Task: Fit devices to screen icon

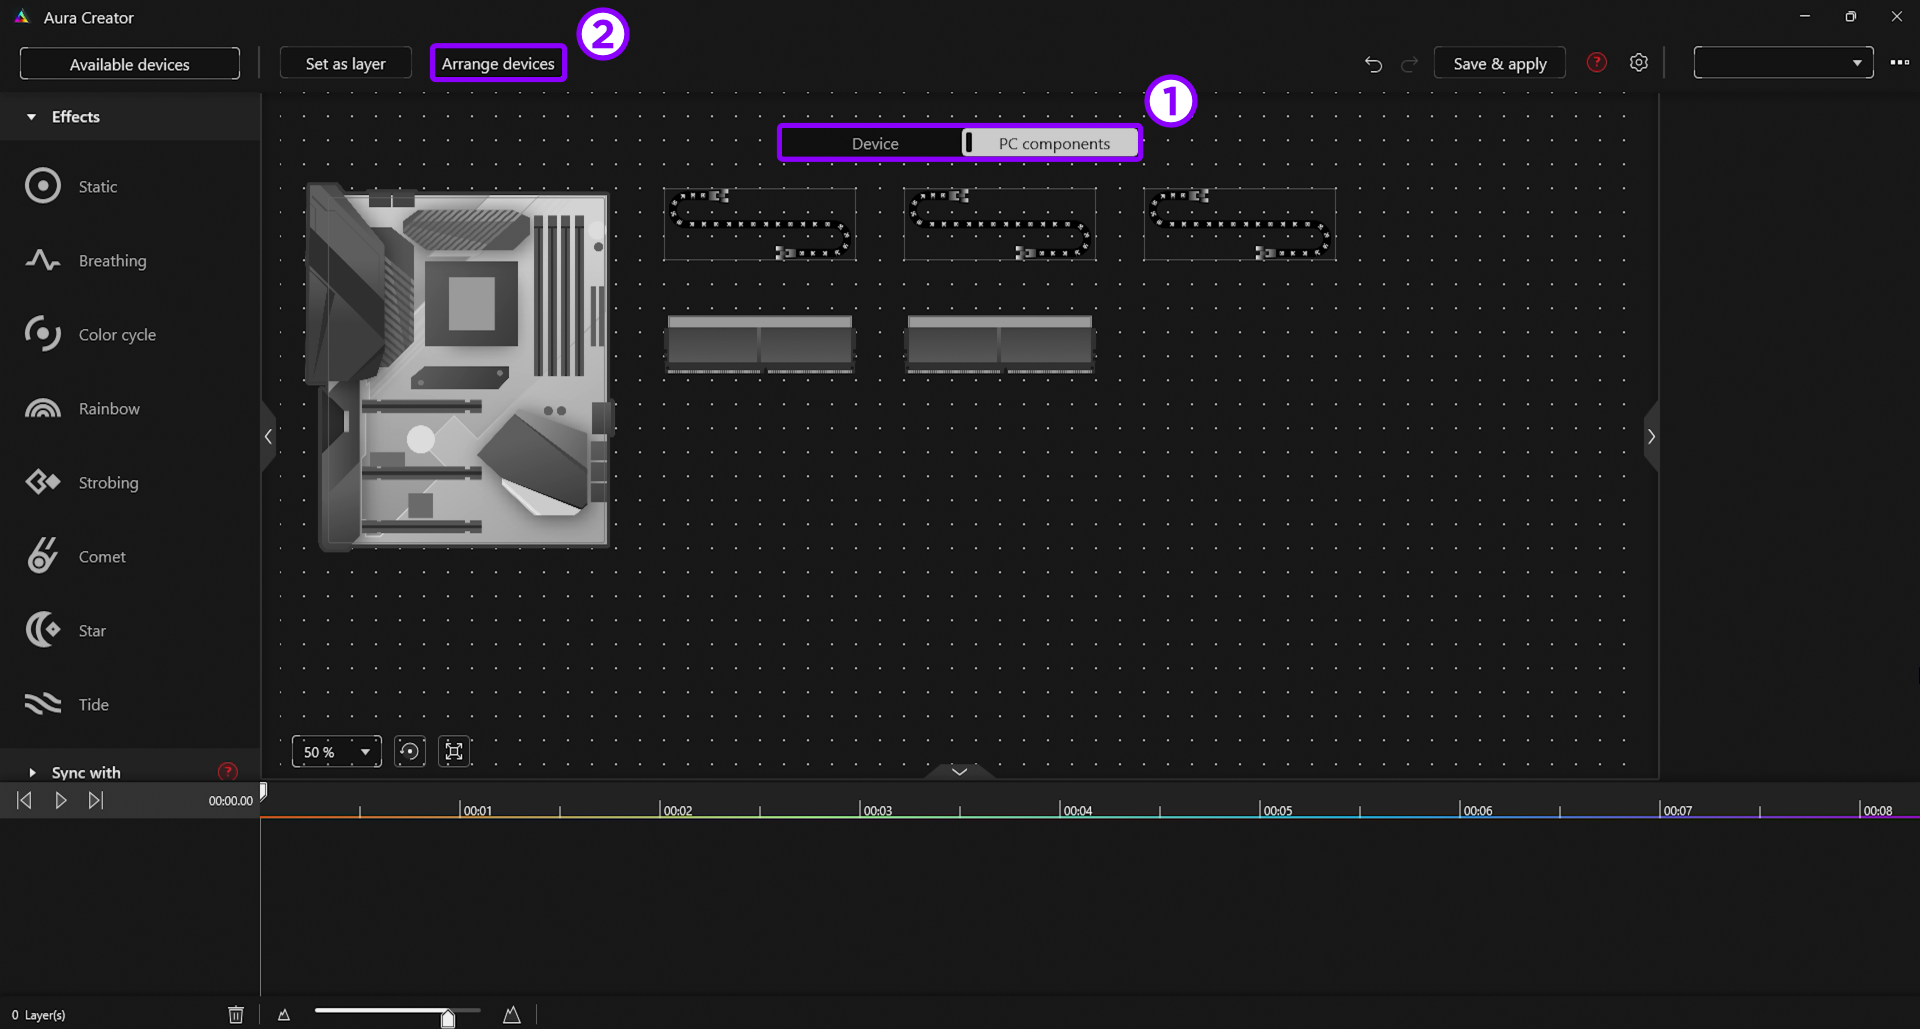Action: (454, 751)
